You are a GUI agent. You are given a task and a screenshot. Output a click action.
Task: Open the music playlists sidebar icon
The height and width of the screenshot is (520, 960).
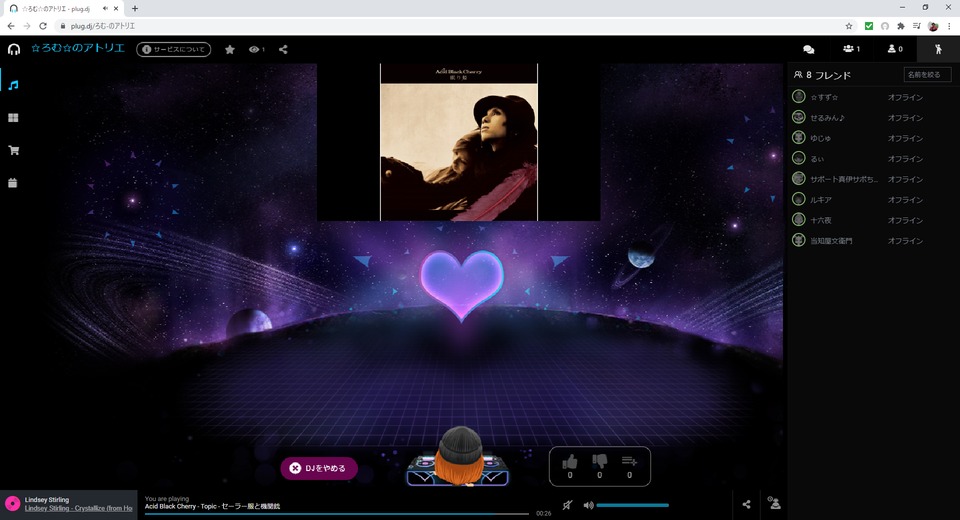point(13,85)
